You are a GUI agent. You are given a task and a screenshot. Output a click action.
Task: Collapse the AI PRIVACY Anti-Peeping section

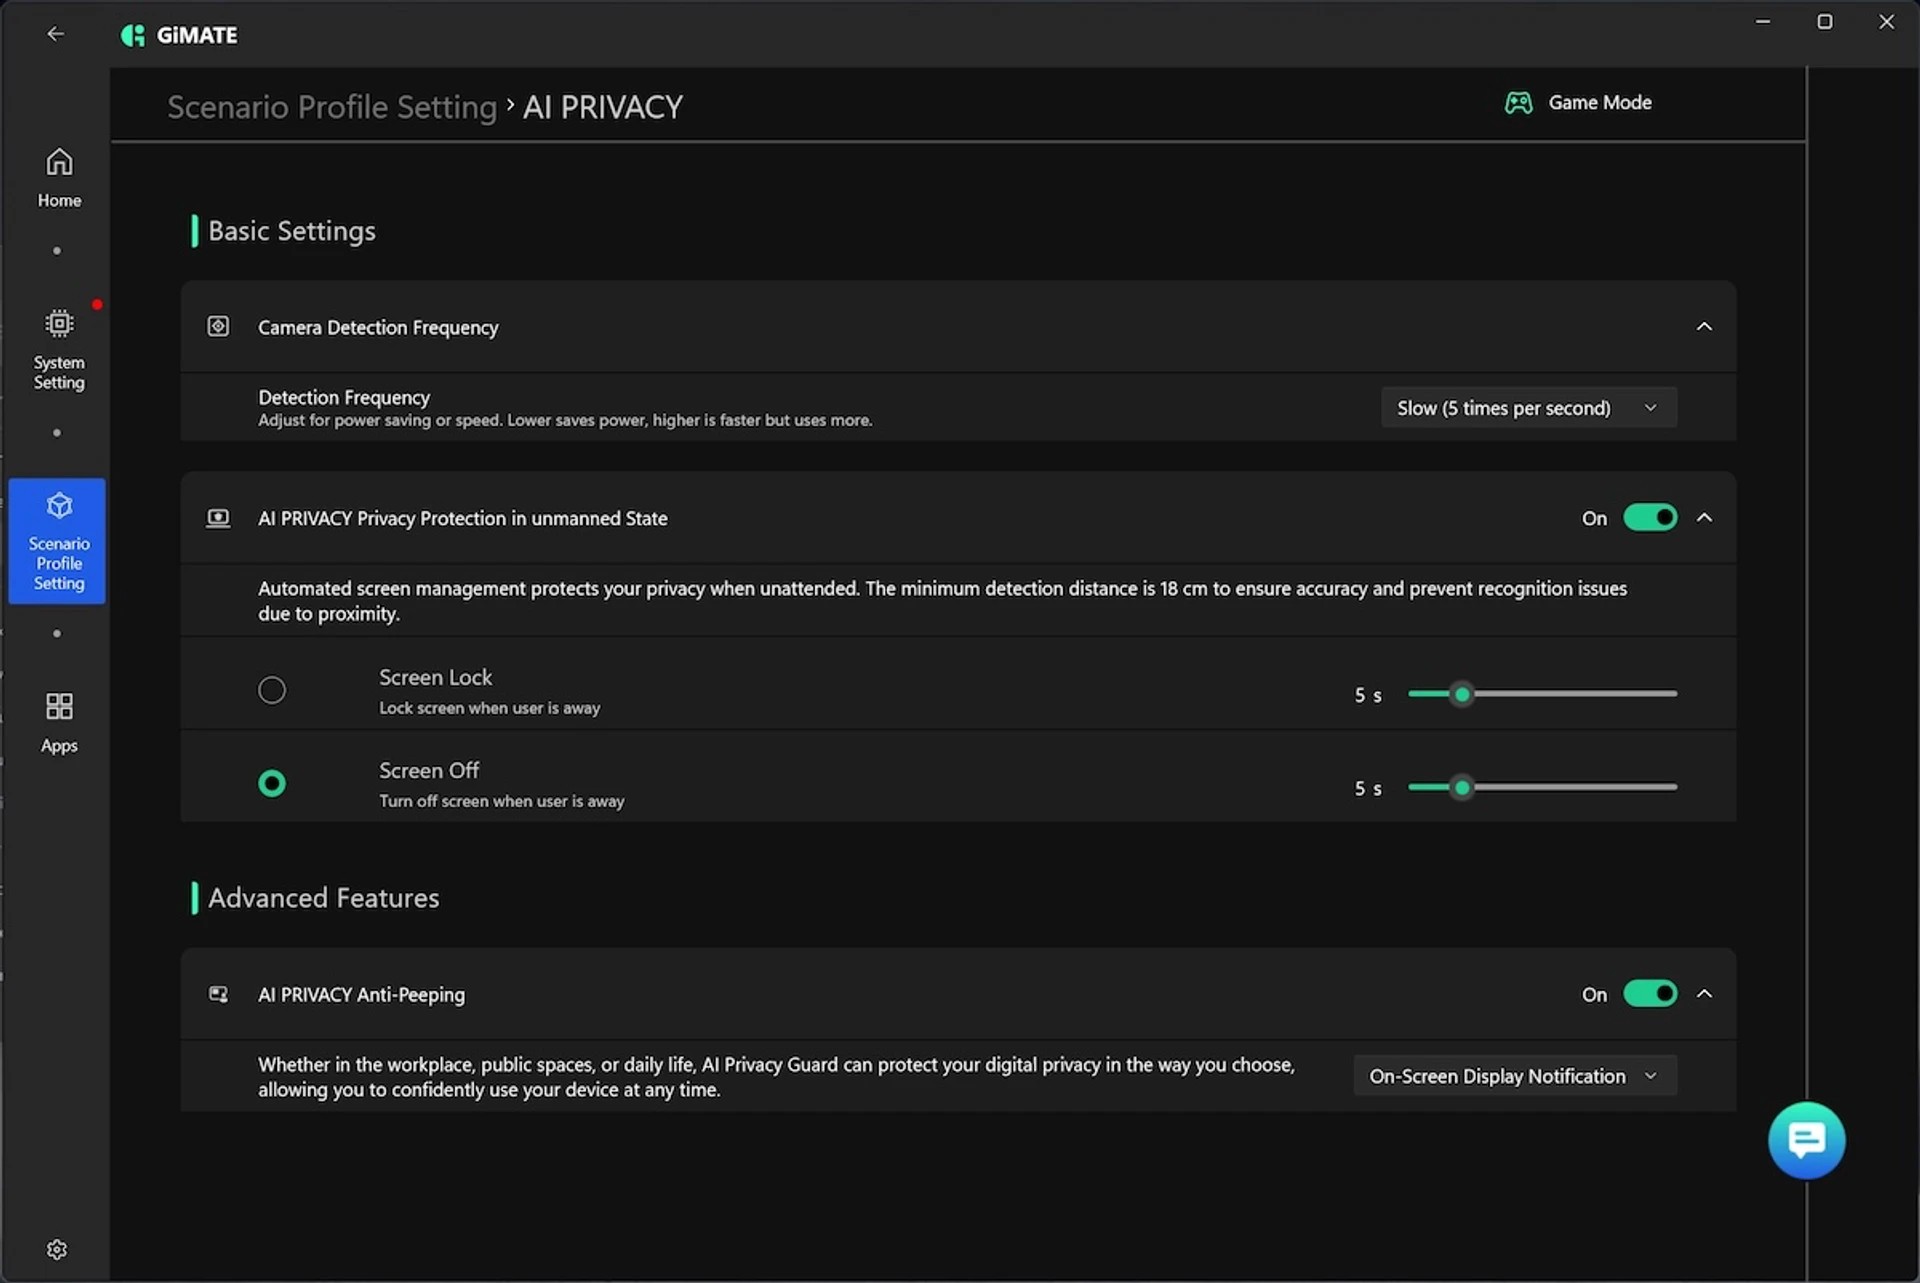[1704, 994]
